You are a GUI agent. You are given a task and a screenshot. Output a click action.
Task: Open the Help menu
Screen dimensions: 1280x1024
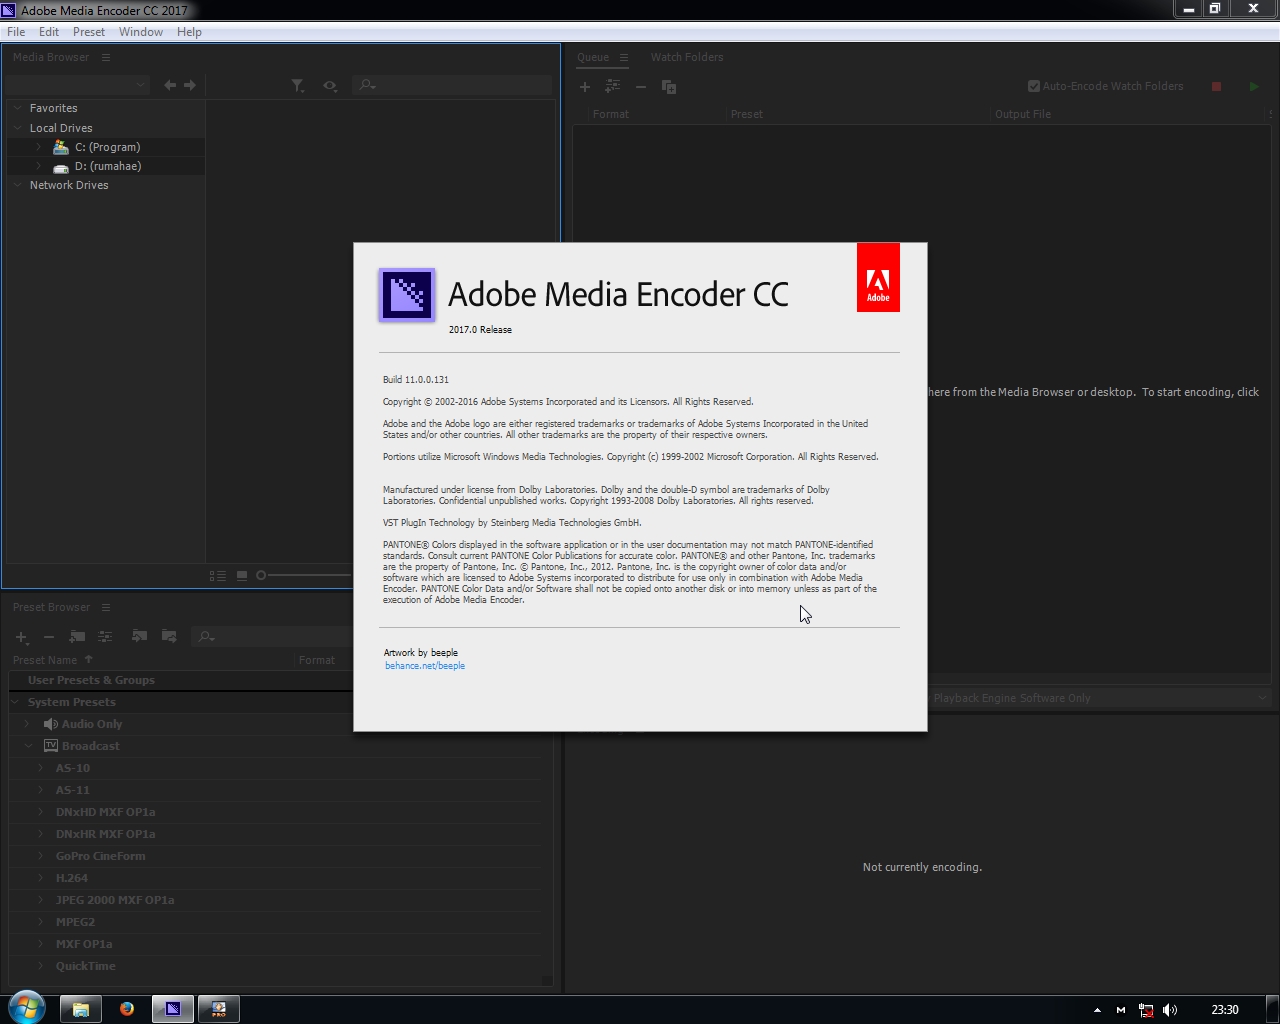(189, 32)
